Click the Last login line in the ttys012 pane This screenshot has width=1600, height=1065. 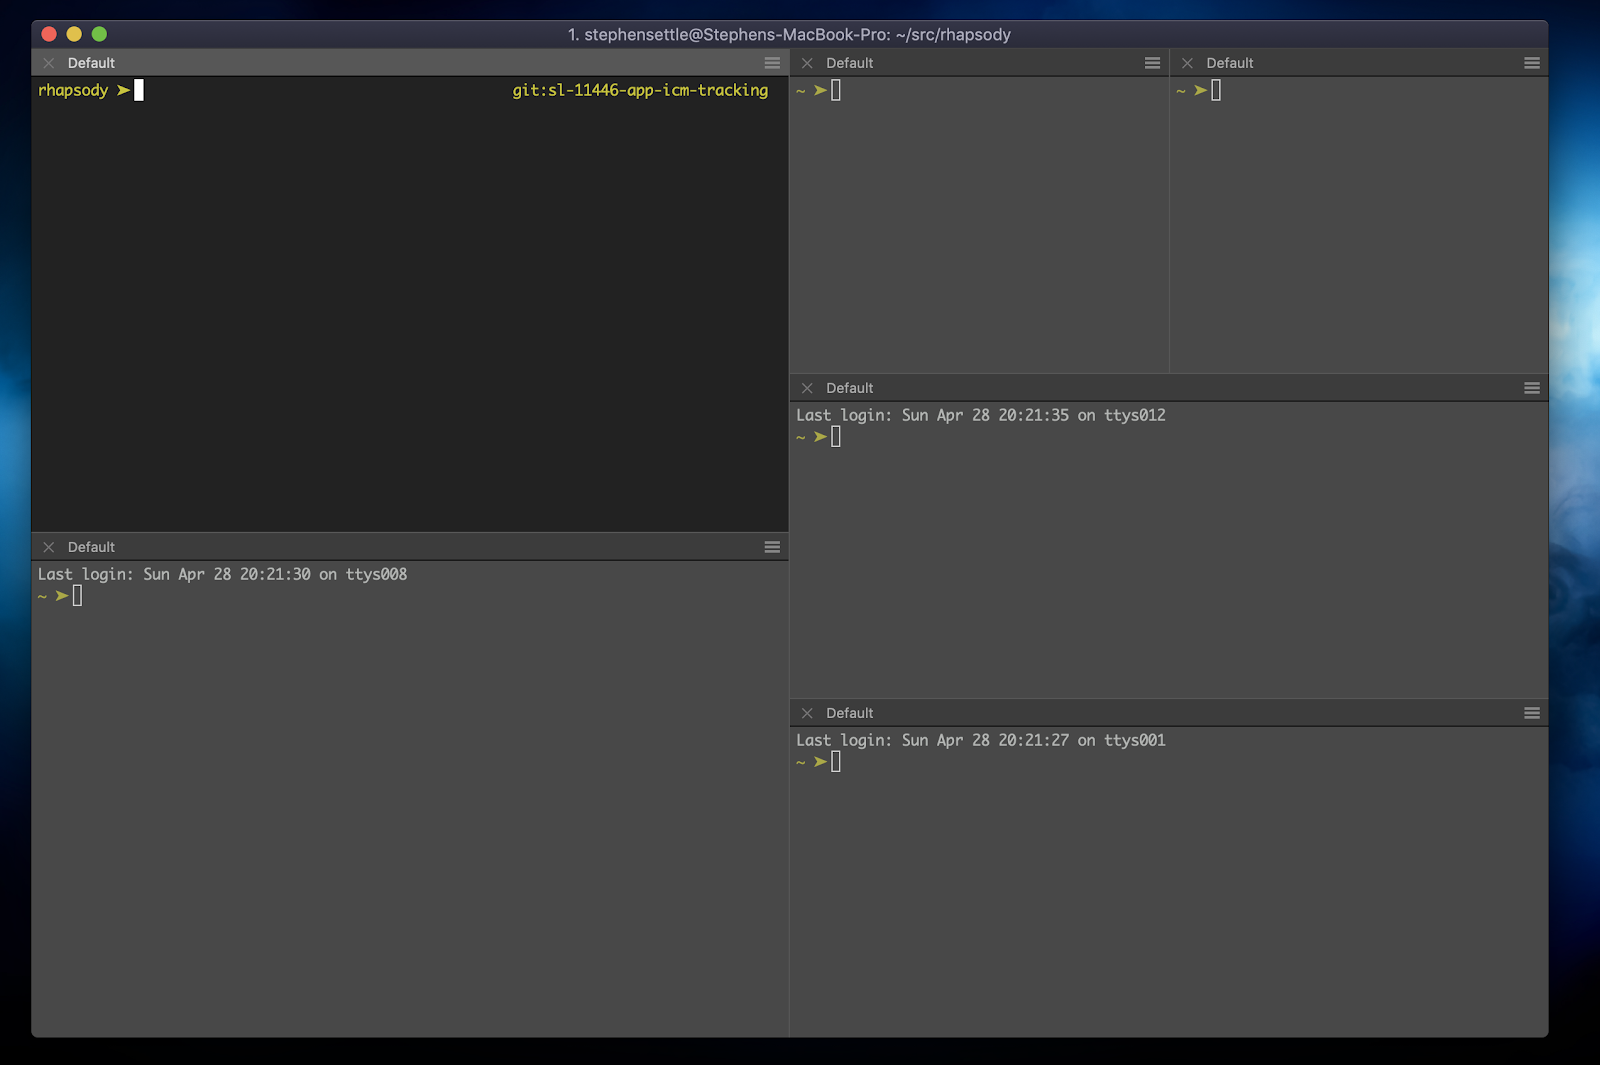[x=980, y=415]
